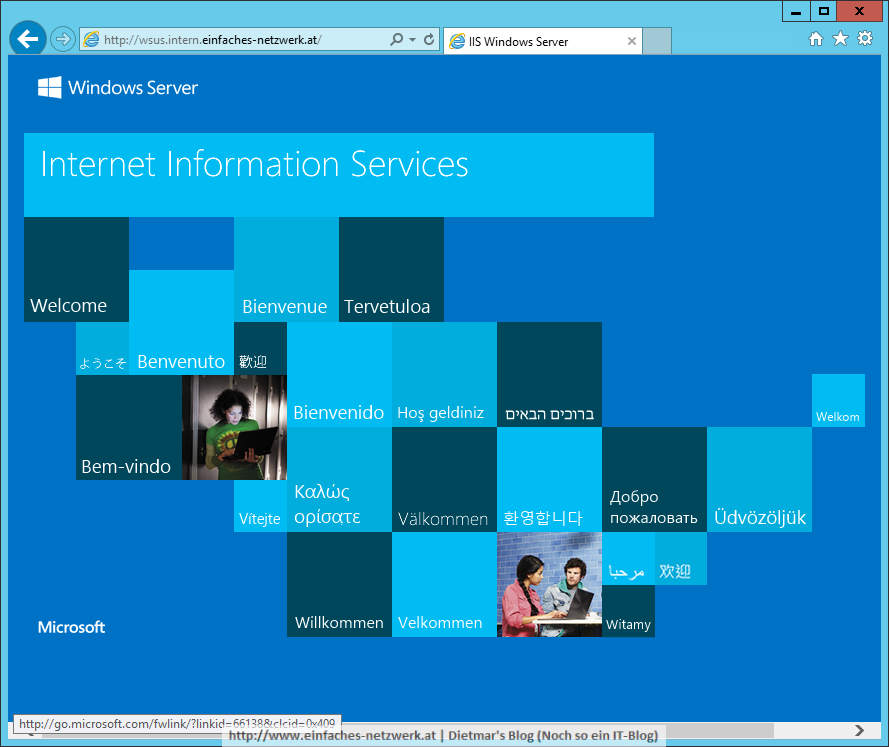Open a new tab with the blank tab button

pyautogui.click(x=657, y=41)
